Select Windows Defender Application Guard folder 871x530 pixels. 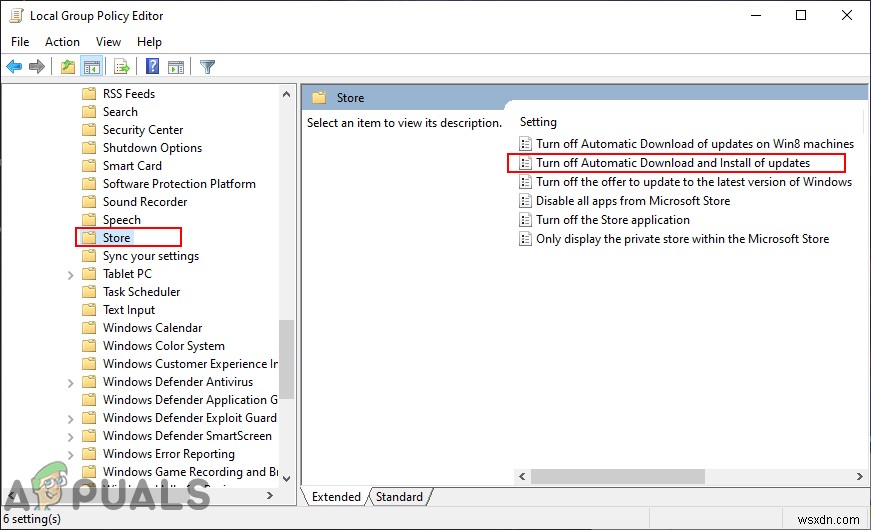point(190,400)
